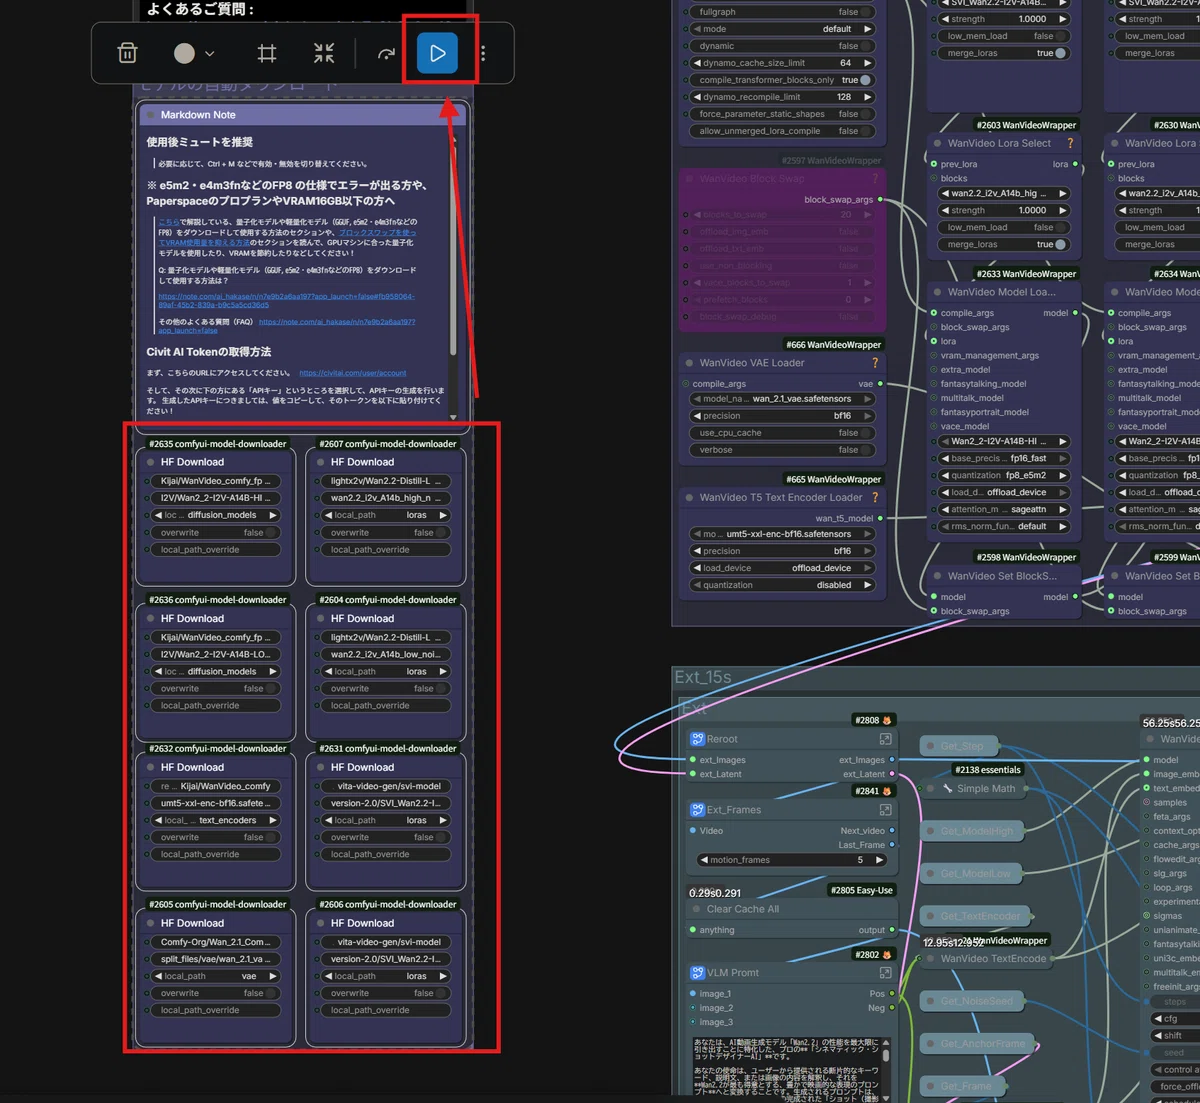Open help icon on WanVideo Block Swap node
This screenshot has width=1200, height=1103.
[x=875, y=178]
